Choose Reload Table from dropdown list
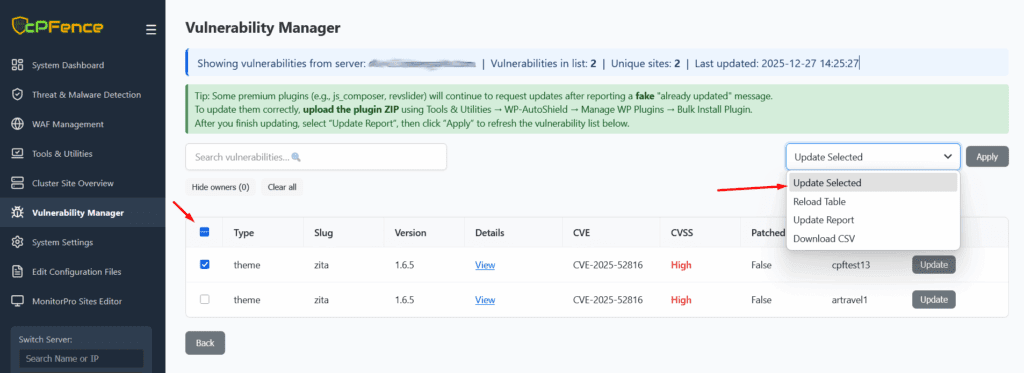The image size is (1024, 373). (872, 202)
